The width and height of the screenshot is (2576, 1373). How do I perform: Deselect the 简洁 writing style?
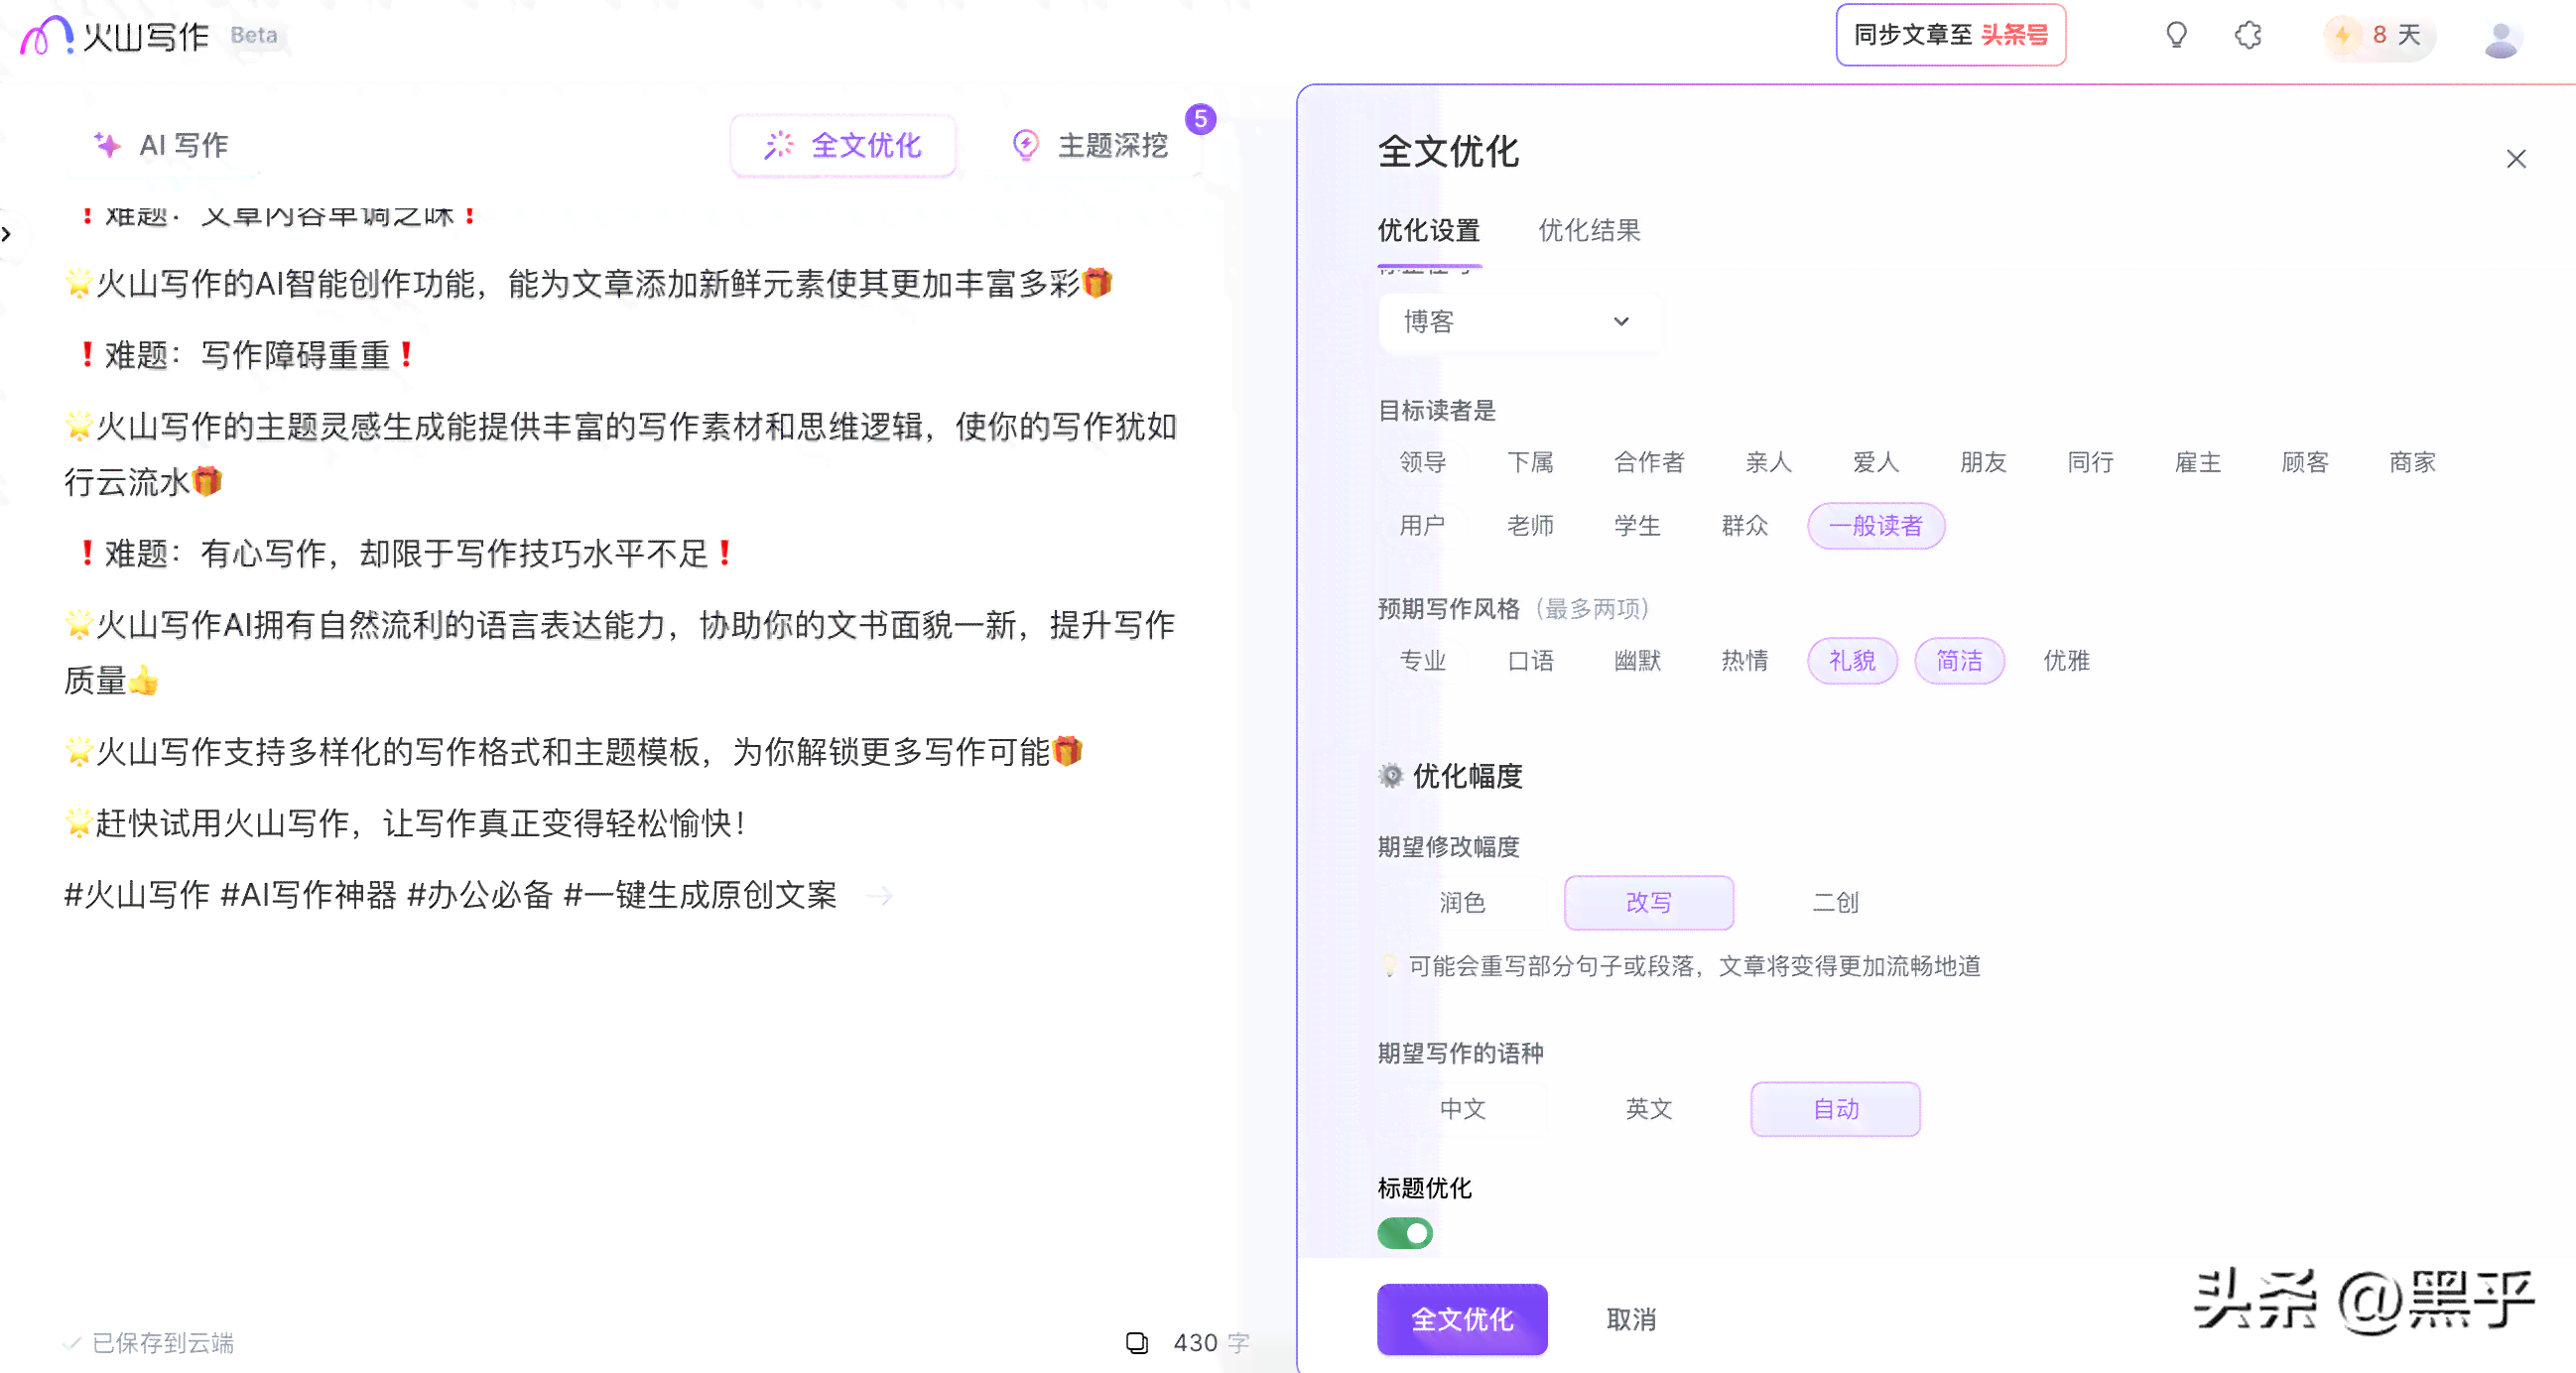tap(1959, 661)
